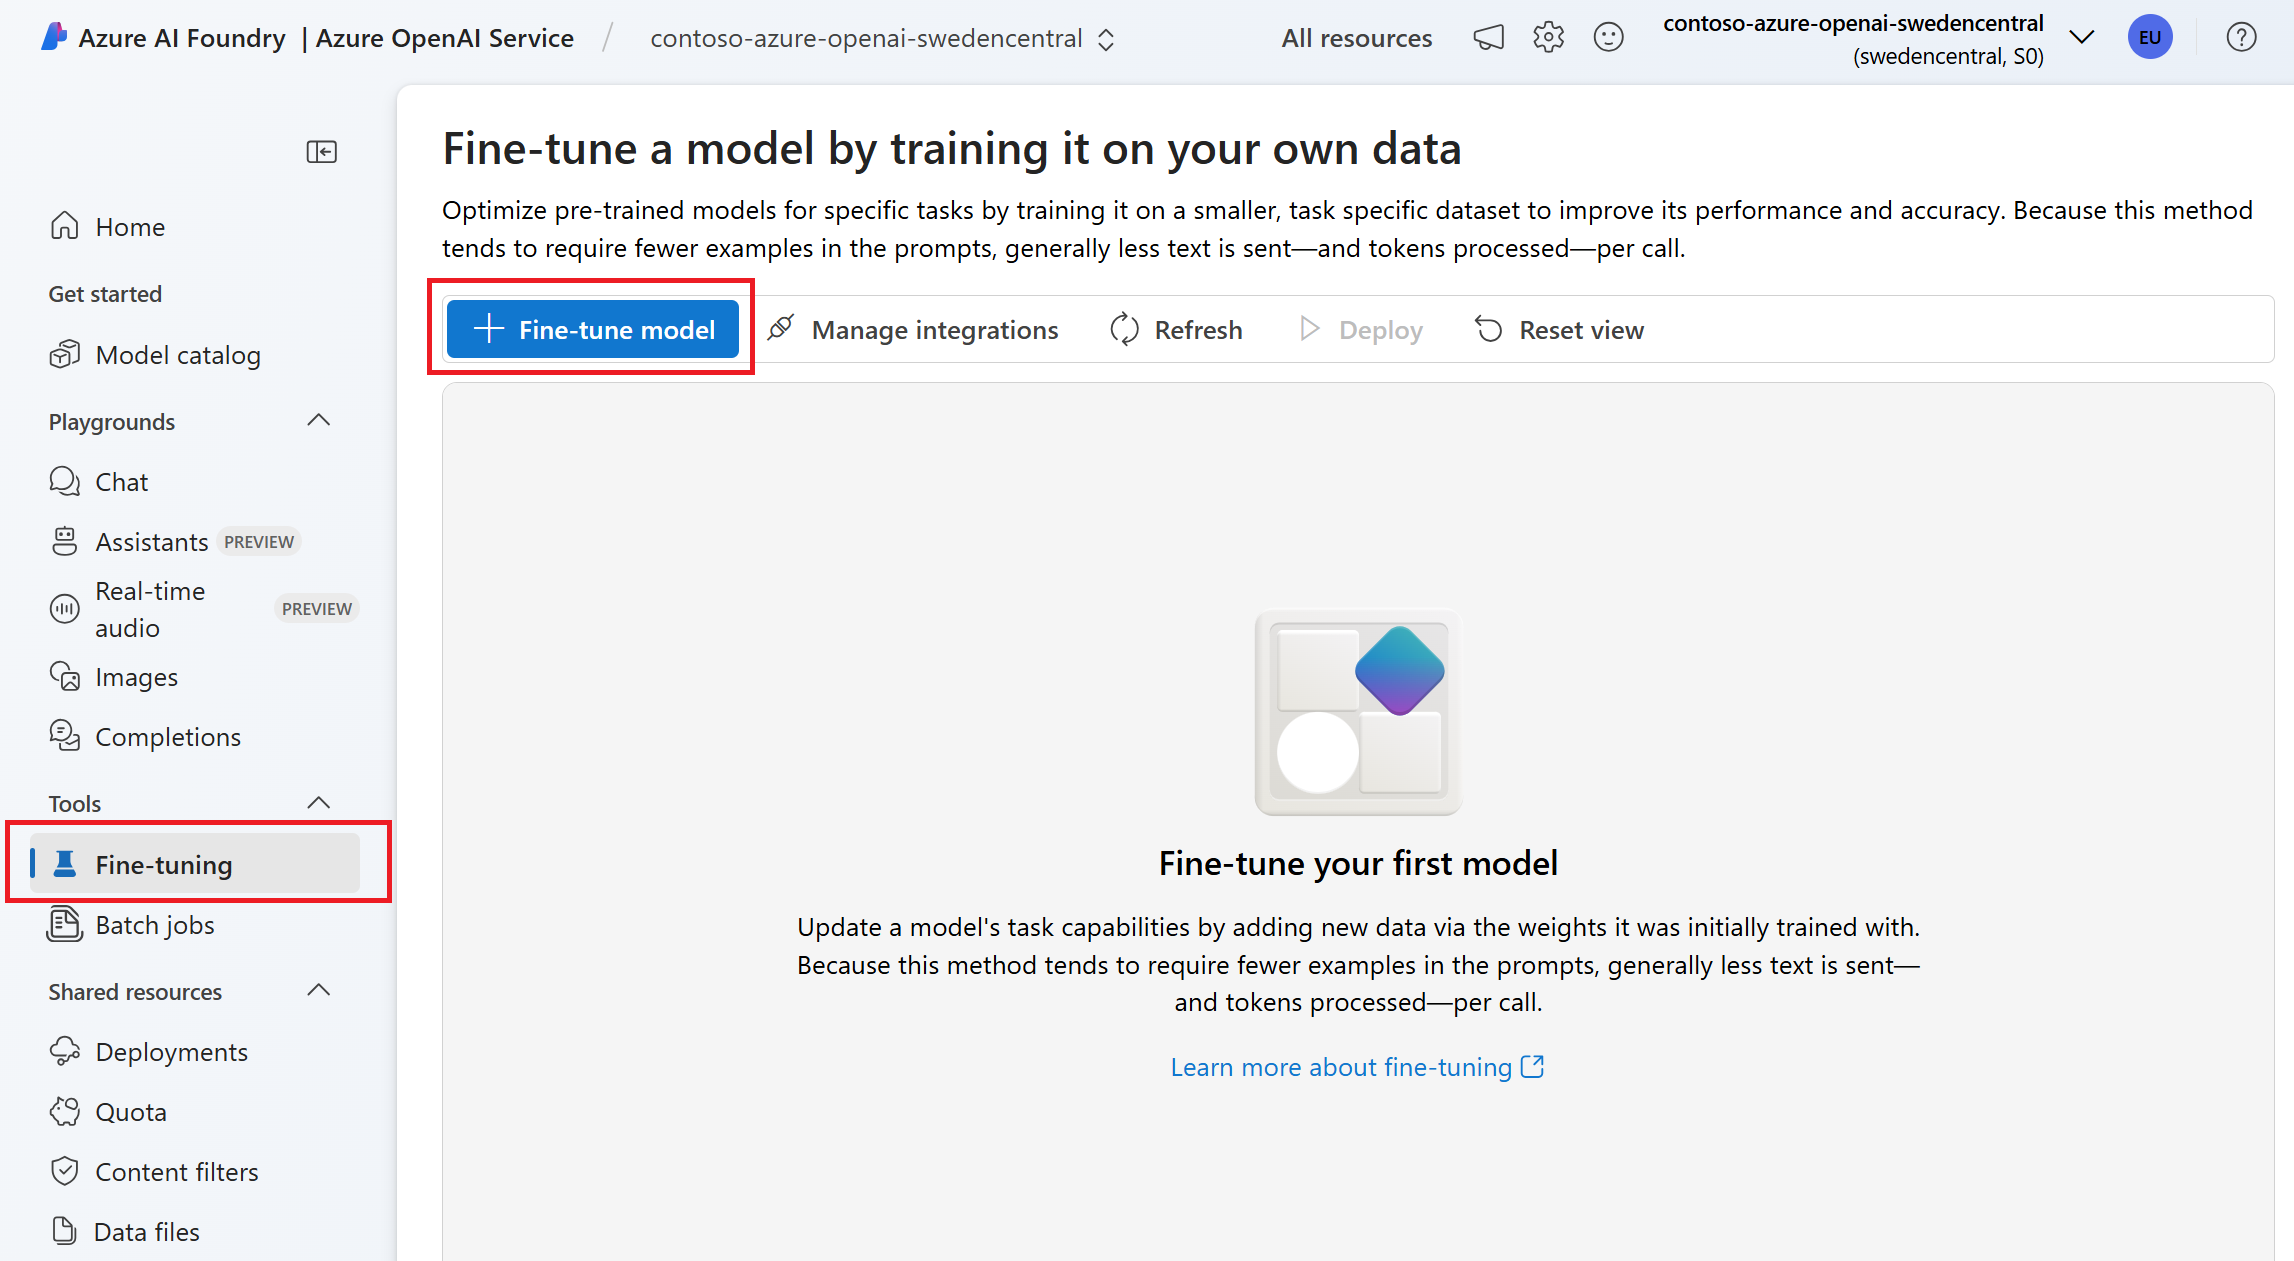The image size is (2294, 1261).
Task: Click the feedback smiley face icon
Action: [x=1608, y=38]
